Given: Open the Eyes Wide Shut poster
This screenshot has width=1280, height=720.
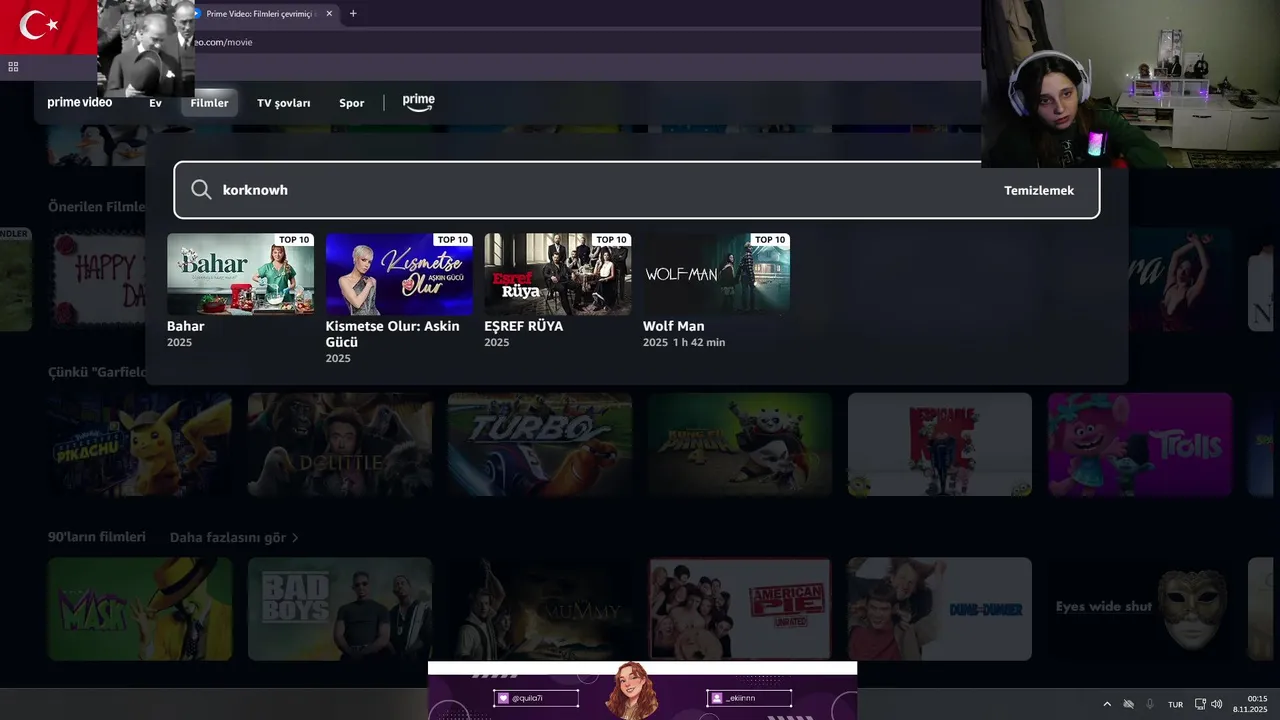Looking at the screenshot, I should pos(1140,609).
